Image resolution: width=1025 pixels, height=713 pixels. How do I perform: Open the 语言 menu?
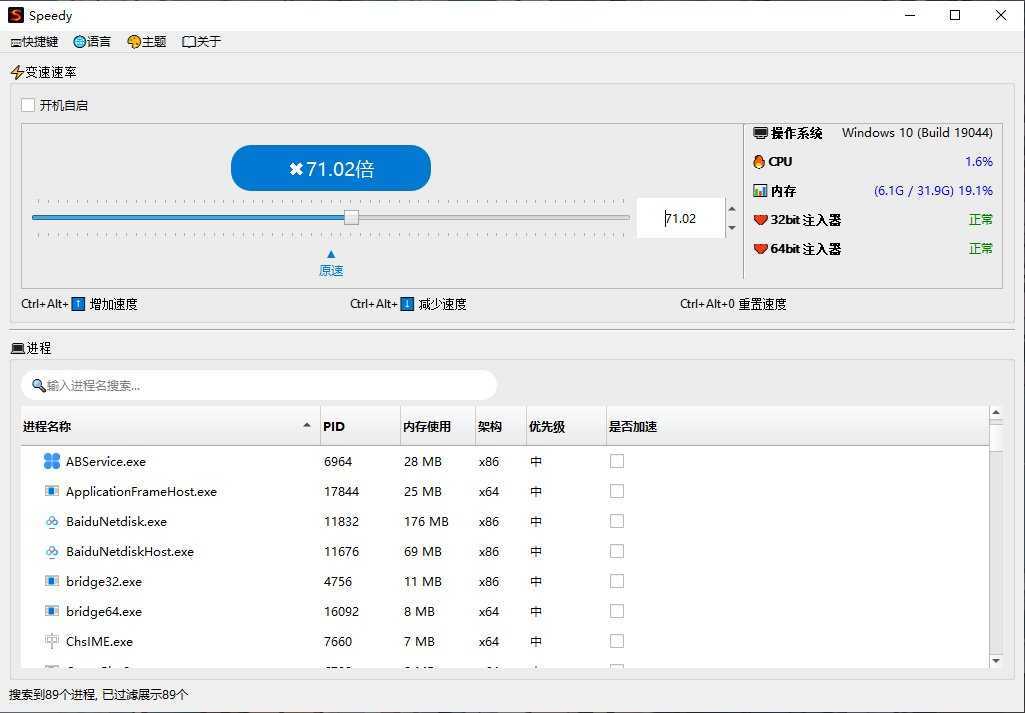[x=92, y=41]
